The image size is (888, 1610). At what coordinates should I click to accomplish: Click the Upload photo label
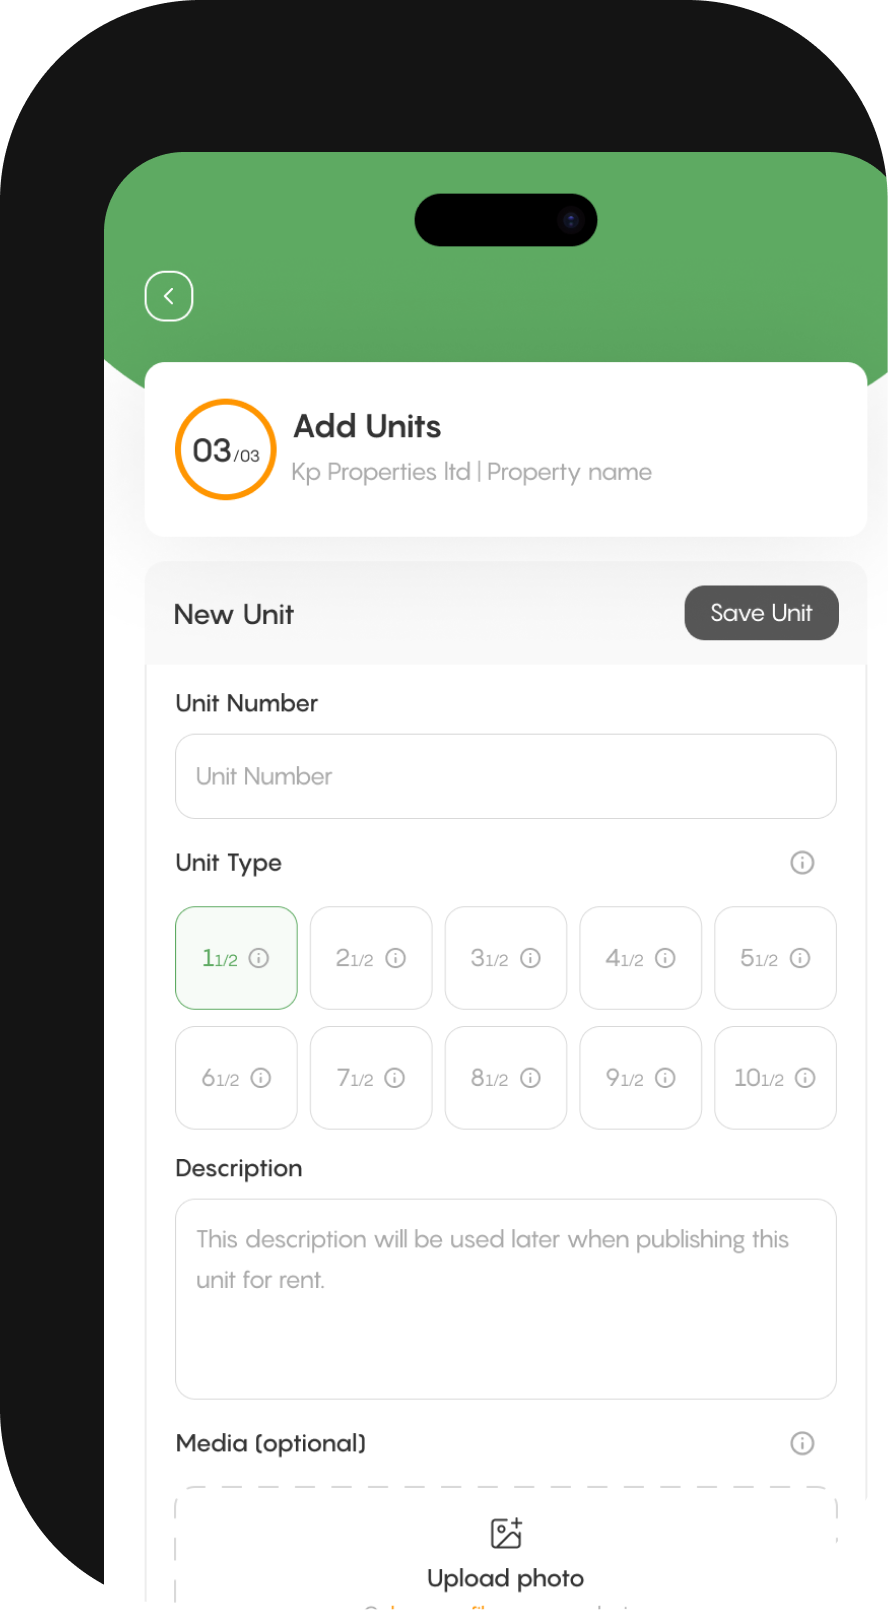point(506,1578)
